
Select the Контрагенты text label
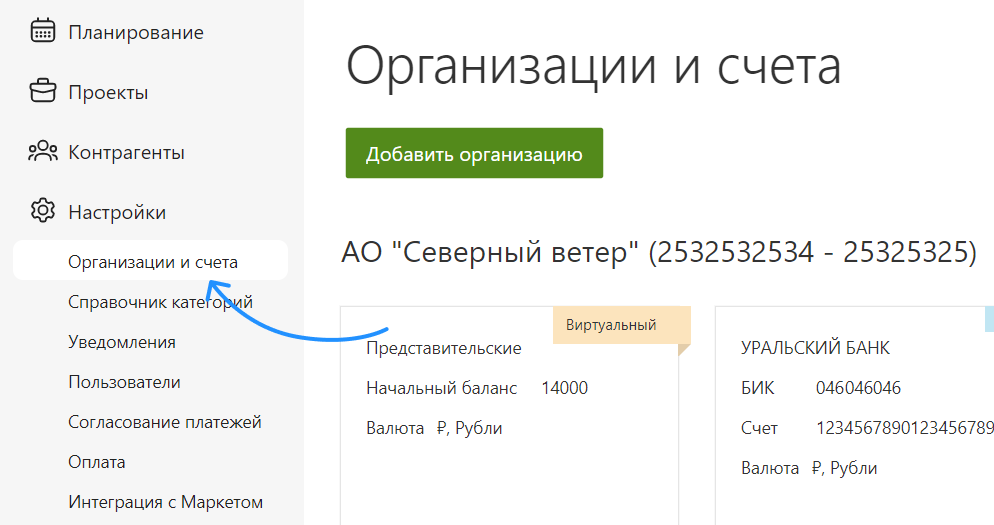pyautogui.click(x=126, y=153)
